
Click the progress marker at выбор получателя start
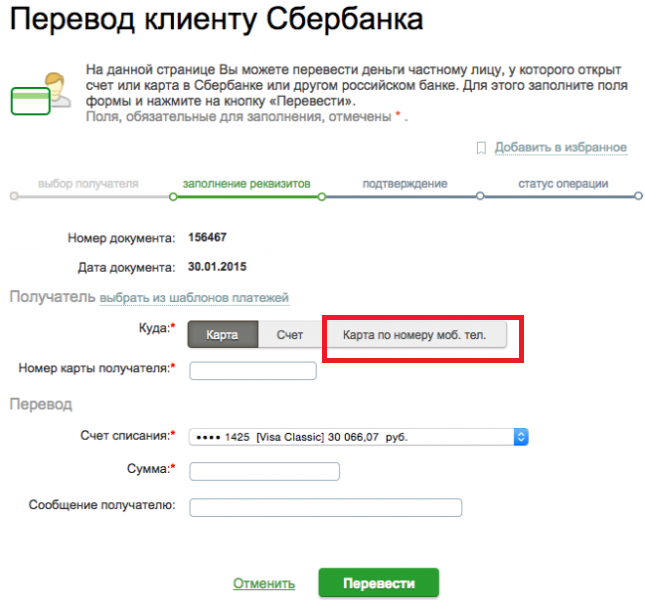click(x=14, y=196)
